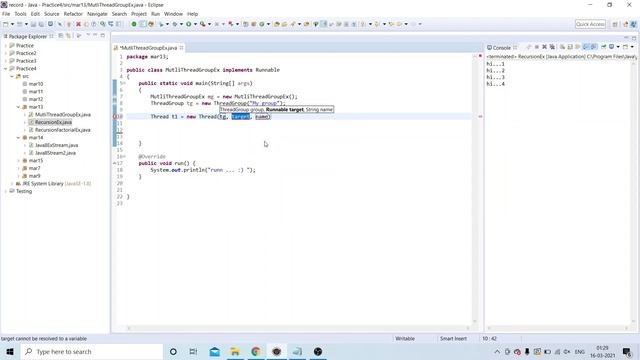Collapse the mar13 package node
Image resolution: width=640 pixels, height=360 pixels.
click(18, 107)
